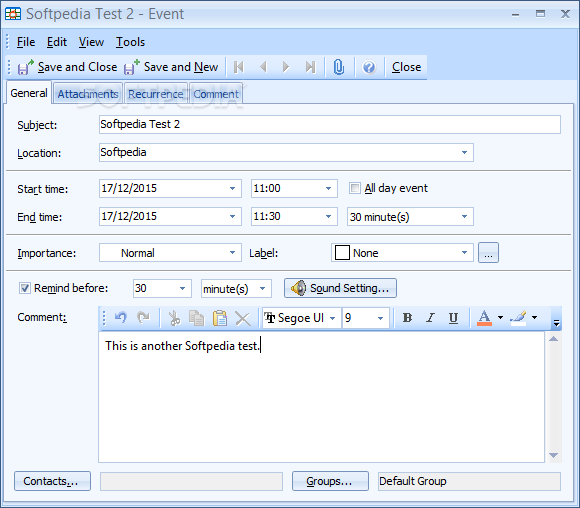
Task: Open the File menu
Action: click(x=26, y=42)
